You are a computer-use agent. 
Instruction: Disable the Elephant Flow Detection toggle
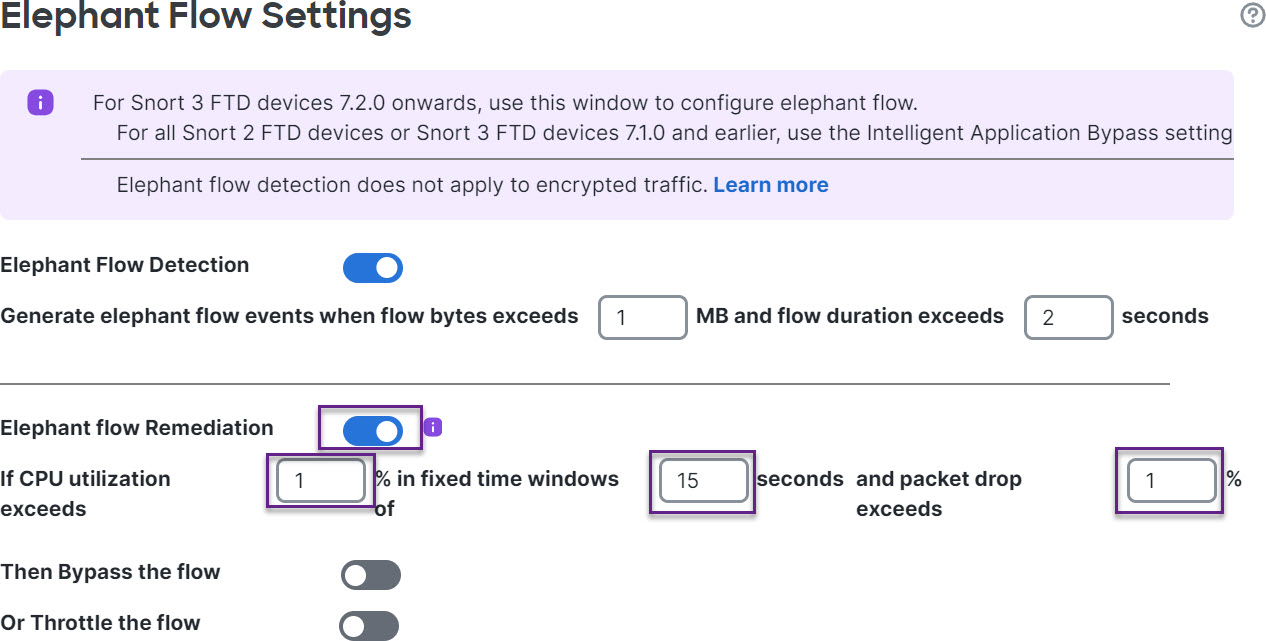372,267
